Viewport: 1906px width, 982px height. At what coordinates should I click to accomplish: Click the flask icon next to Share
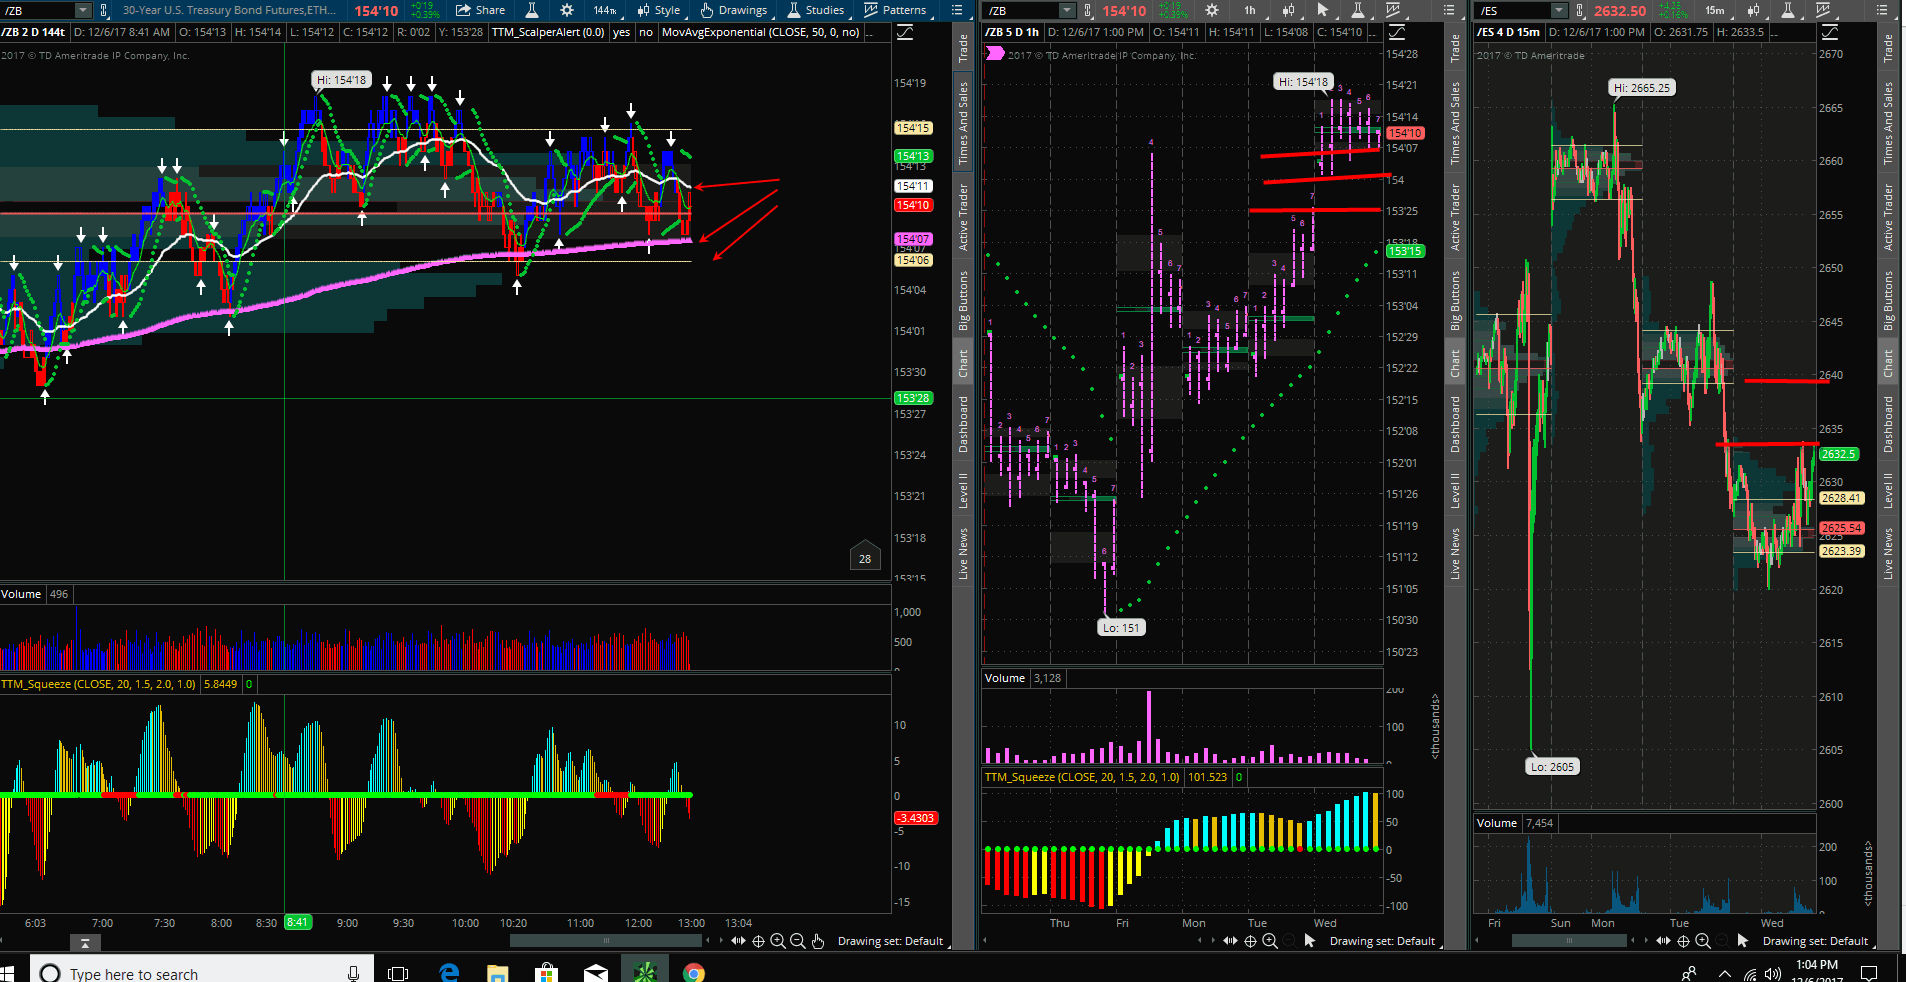[532, 10]
